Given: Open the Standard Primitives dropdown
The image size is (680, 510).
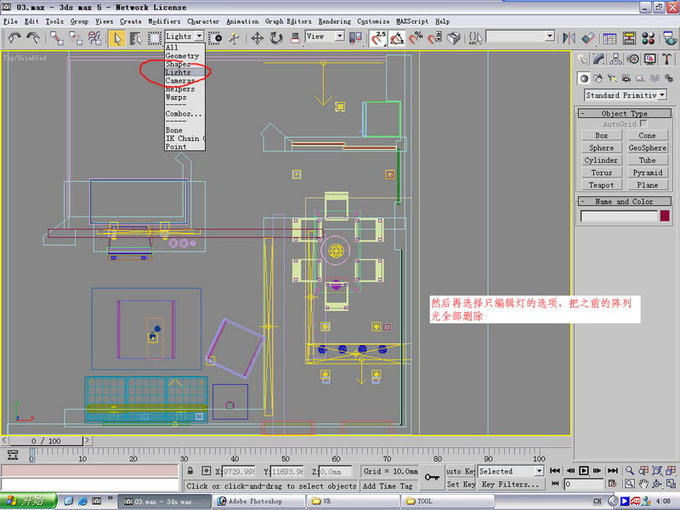Looking at the screenshot, I should 625,95.
